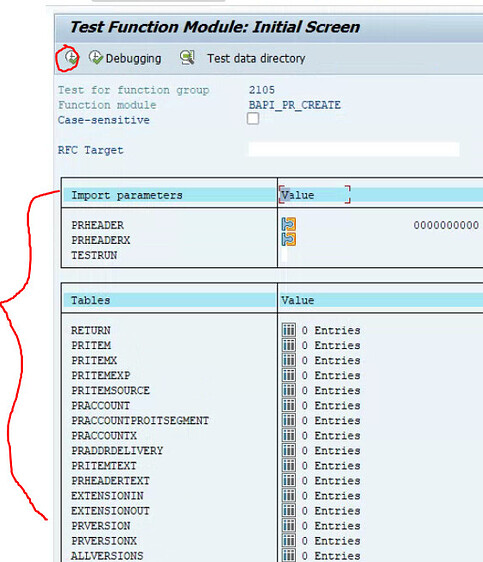Open the RETURN table entries icon

coord(289,330)
